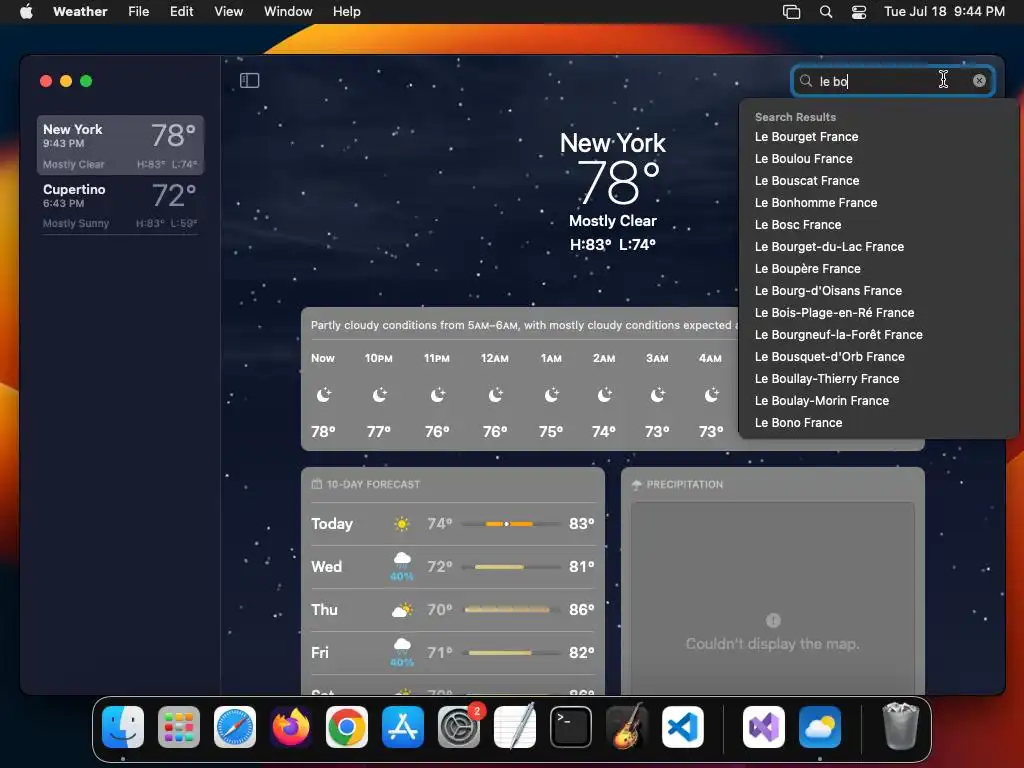
Task: Open Firefox from the Dock
Action: (291, 727)
